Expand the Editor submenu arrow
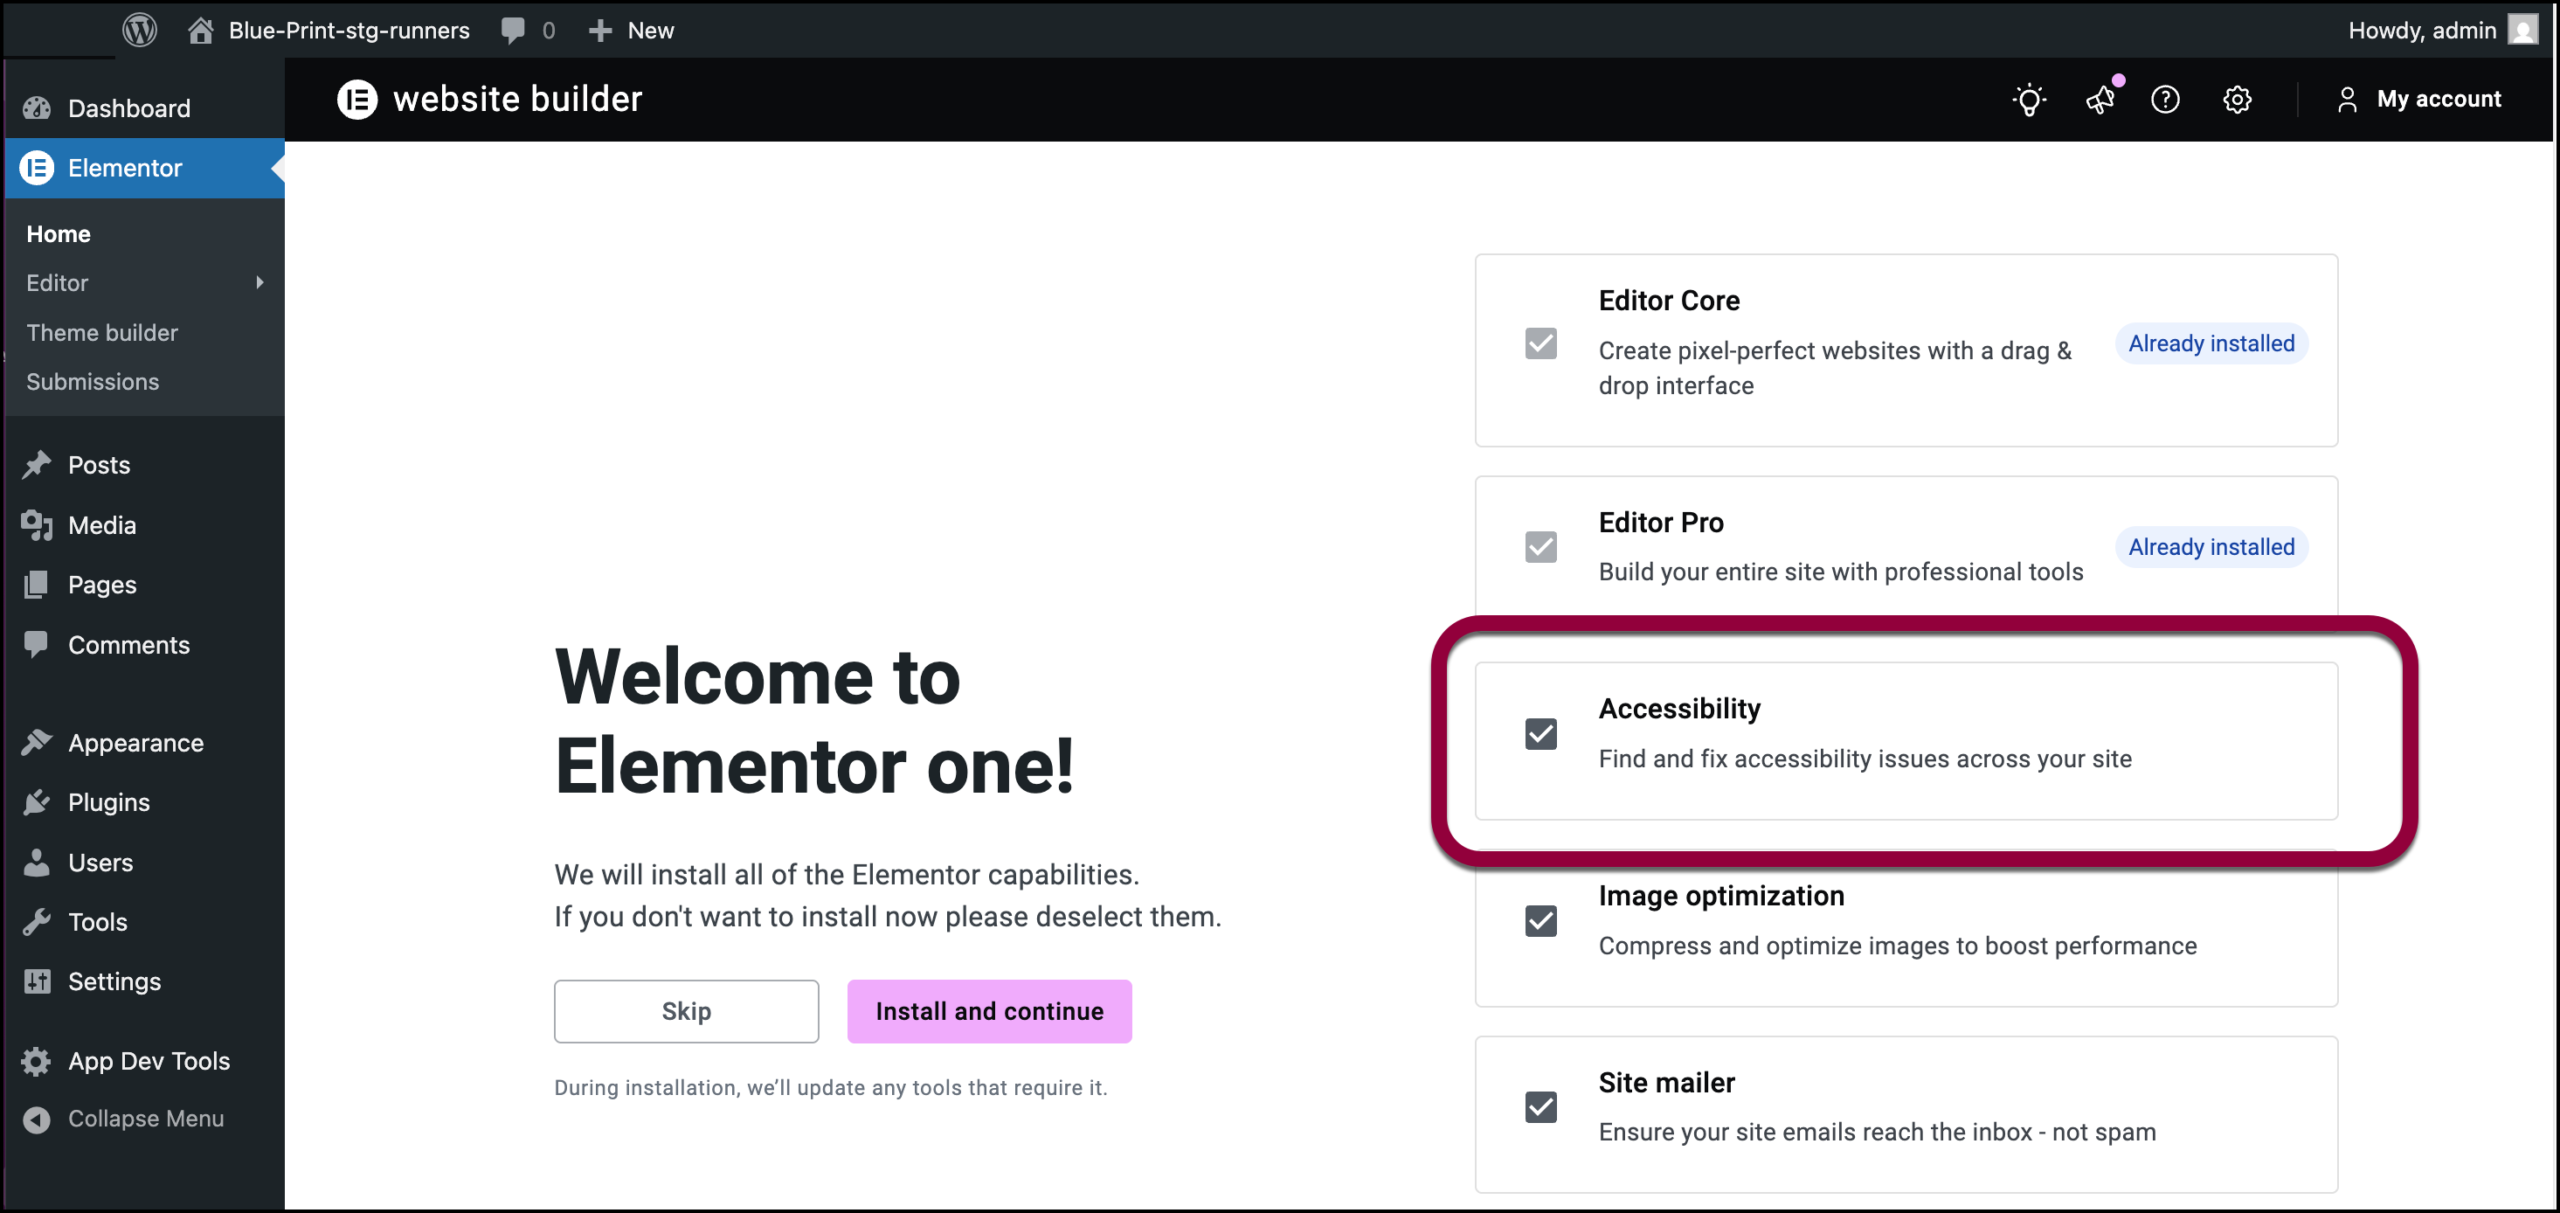 pyautogui.click(x=260, y=283)
